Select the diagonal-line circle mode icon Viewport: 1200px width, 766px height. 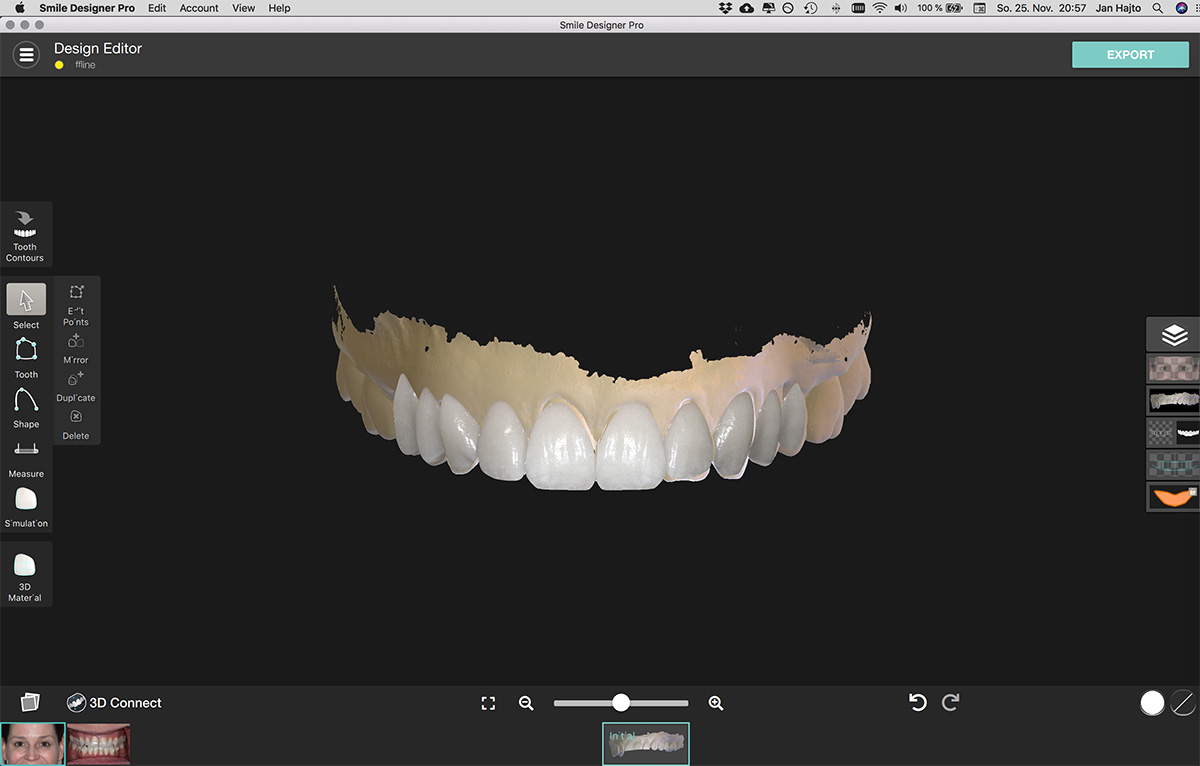click(1184, 702)
